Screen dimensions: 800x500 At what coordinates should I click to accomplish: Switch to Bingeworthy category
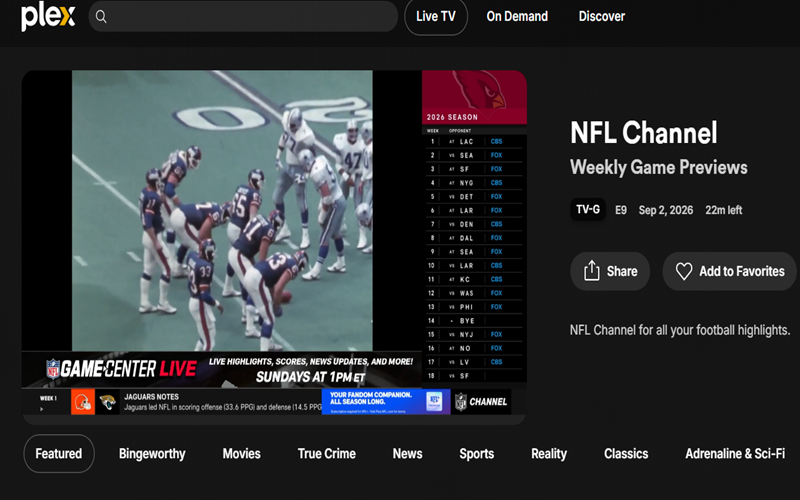tap(152, 454)
